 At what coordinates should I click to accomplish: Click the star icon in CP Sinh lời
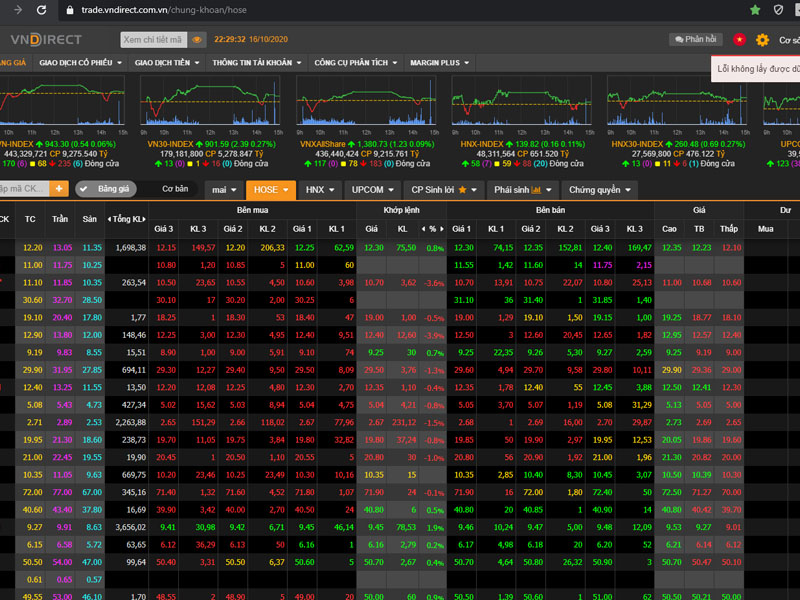click(462, 190)
